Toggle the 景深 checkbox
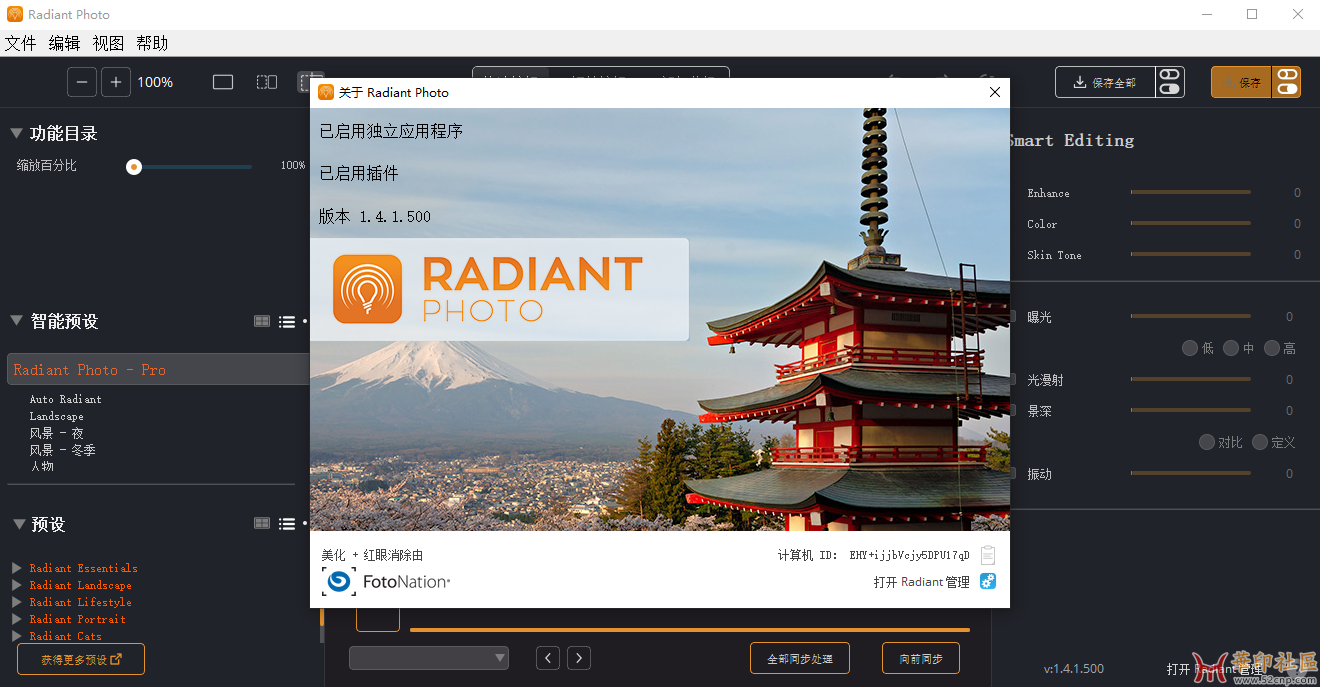The width and height of the screenshot is (1320, 687). 1012,411
